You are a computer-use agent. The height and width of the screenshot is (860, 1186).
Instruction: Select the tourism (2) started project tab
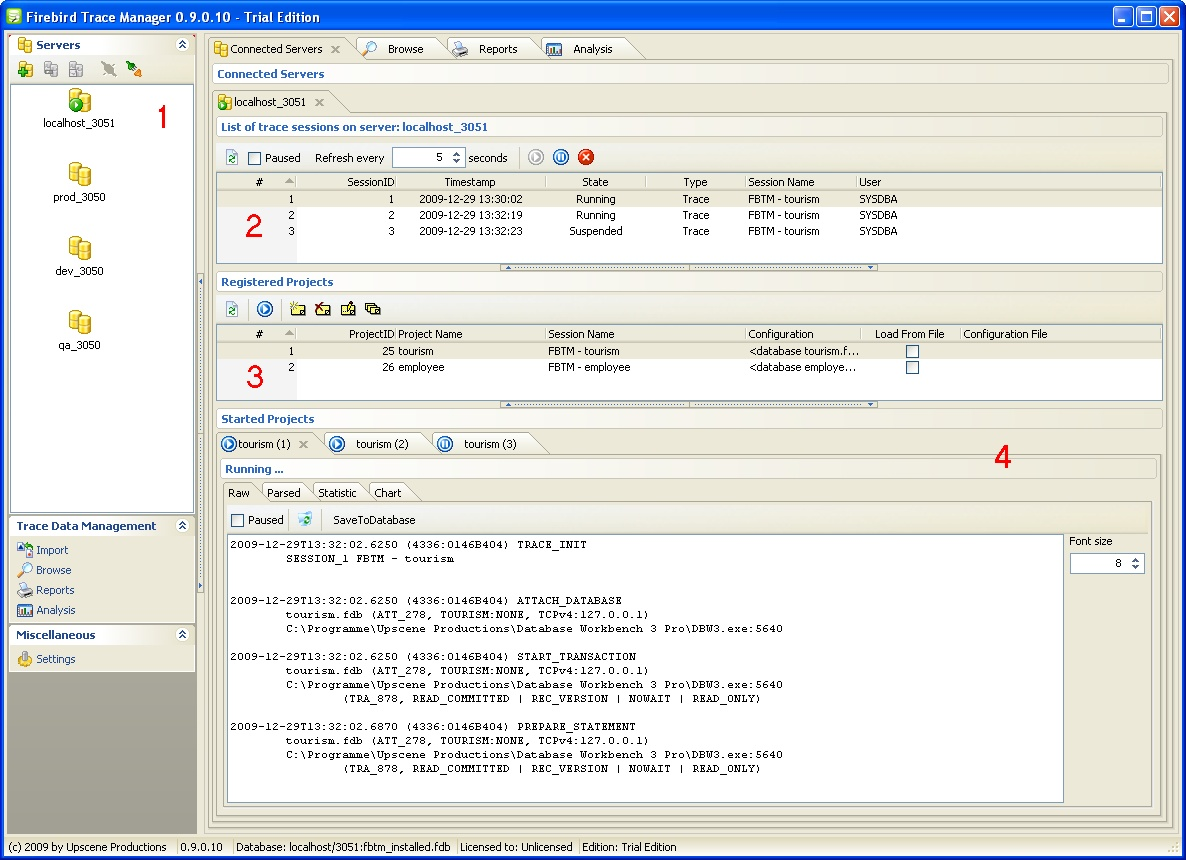point(382,444)
